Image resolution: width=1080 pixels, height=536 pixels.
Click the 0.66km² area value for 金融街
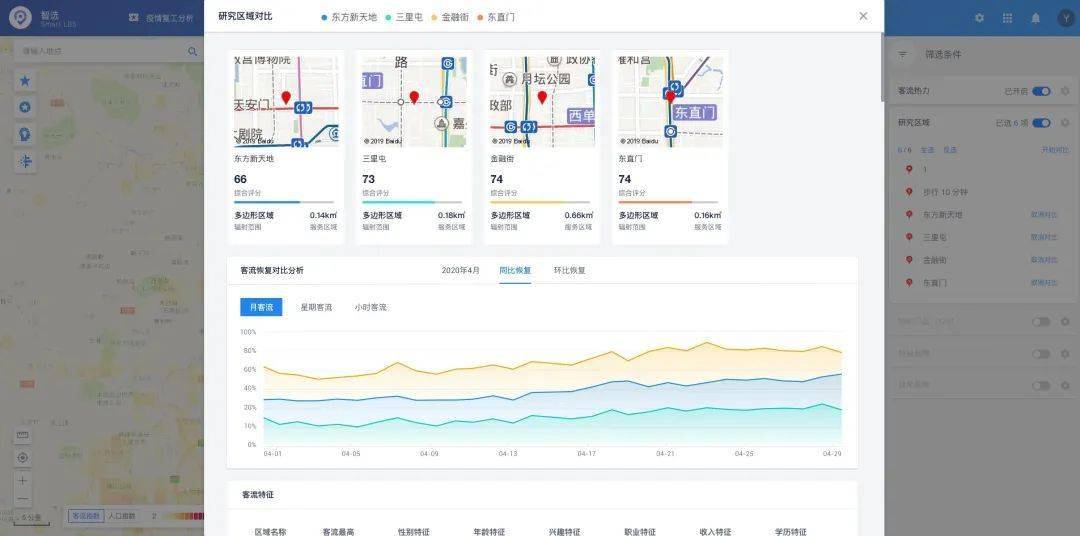pyautogui.click(x=579, y=215)
